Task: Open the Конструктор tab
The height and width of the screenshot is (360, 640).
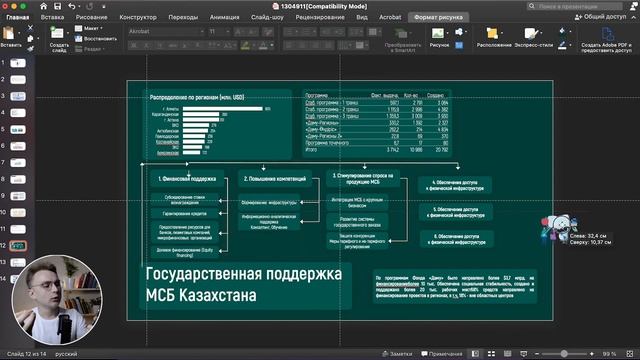Action: click(x=138, y=17)
